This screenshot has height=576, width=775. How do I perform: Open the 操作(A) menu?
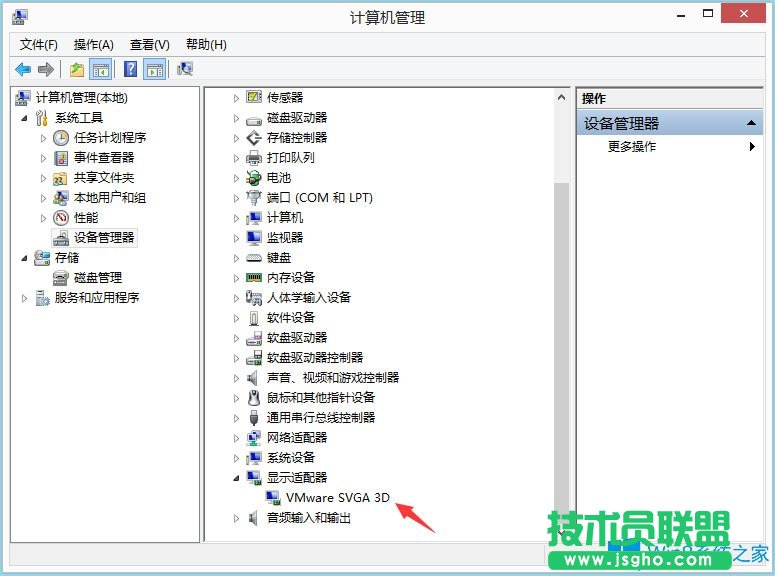[x=93, y=45]
